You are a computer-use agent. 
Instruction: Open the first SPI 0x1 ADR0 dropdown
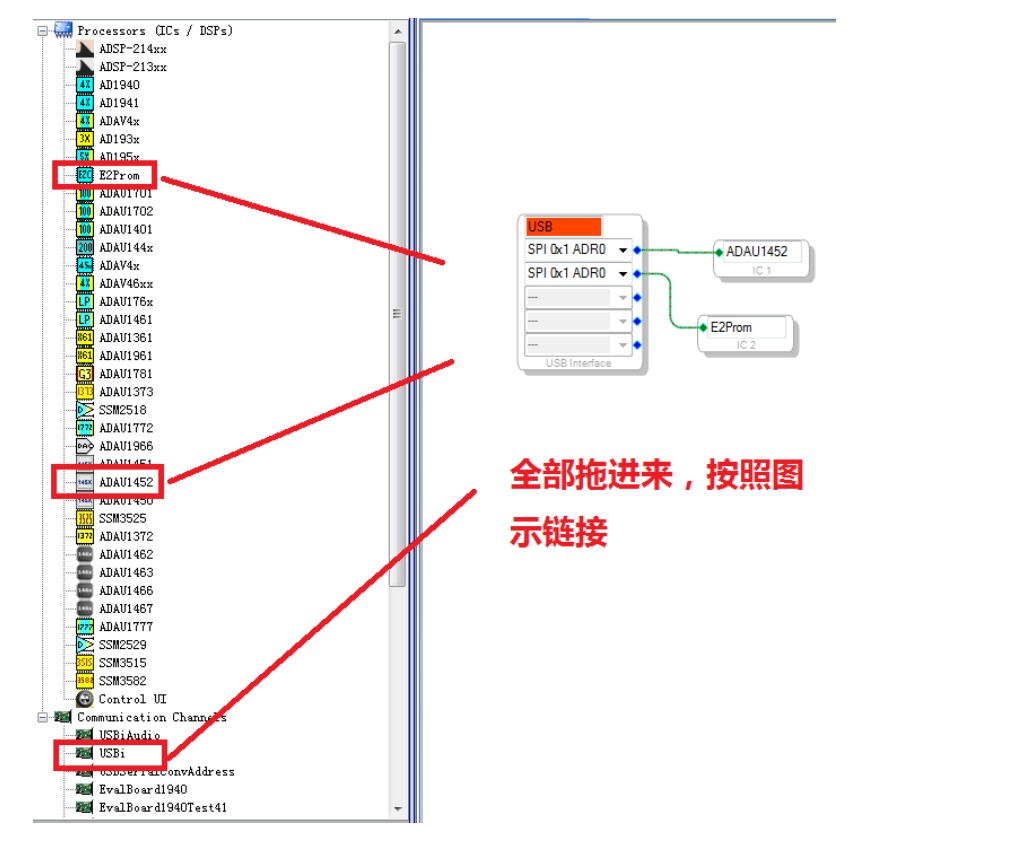tap(623, 250)
